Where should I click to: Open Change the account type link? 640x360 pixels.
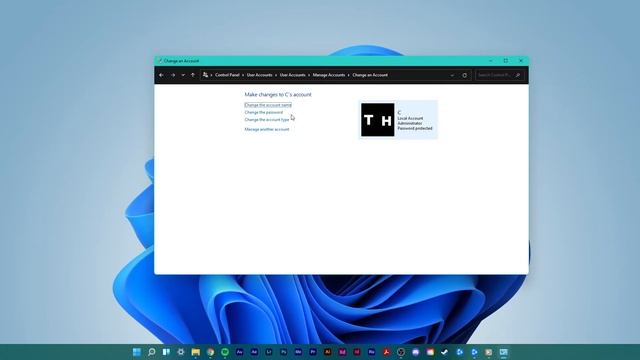[x=267, y=120]
